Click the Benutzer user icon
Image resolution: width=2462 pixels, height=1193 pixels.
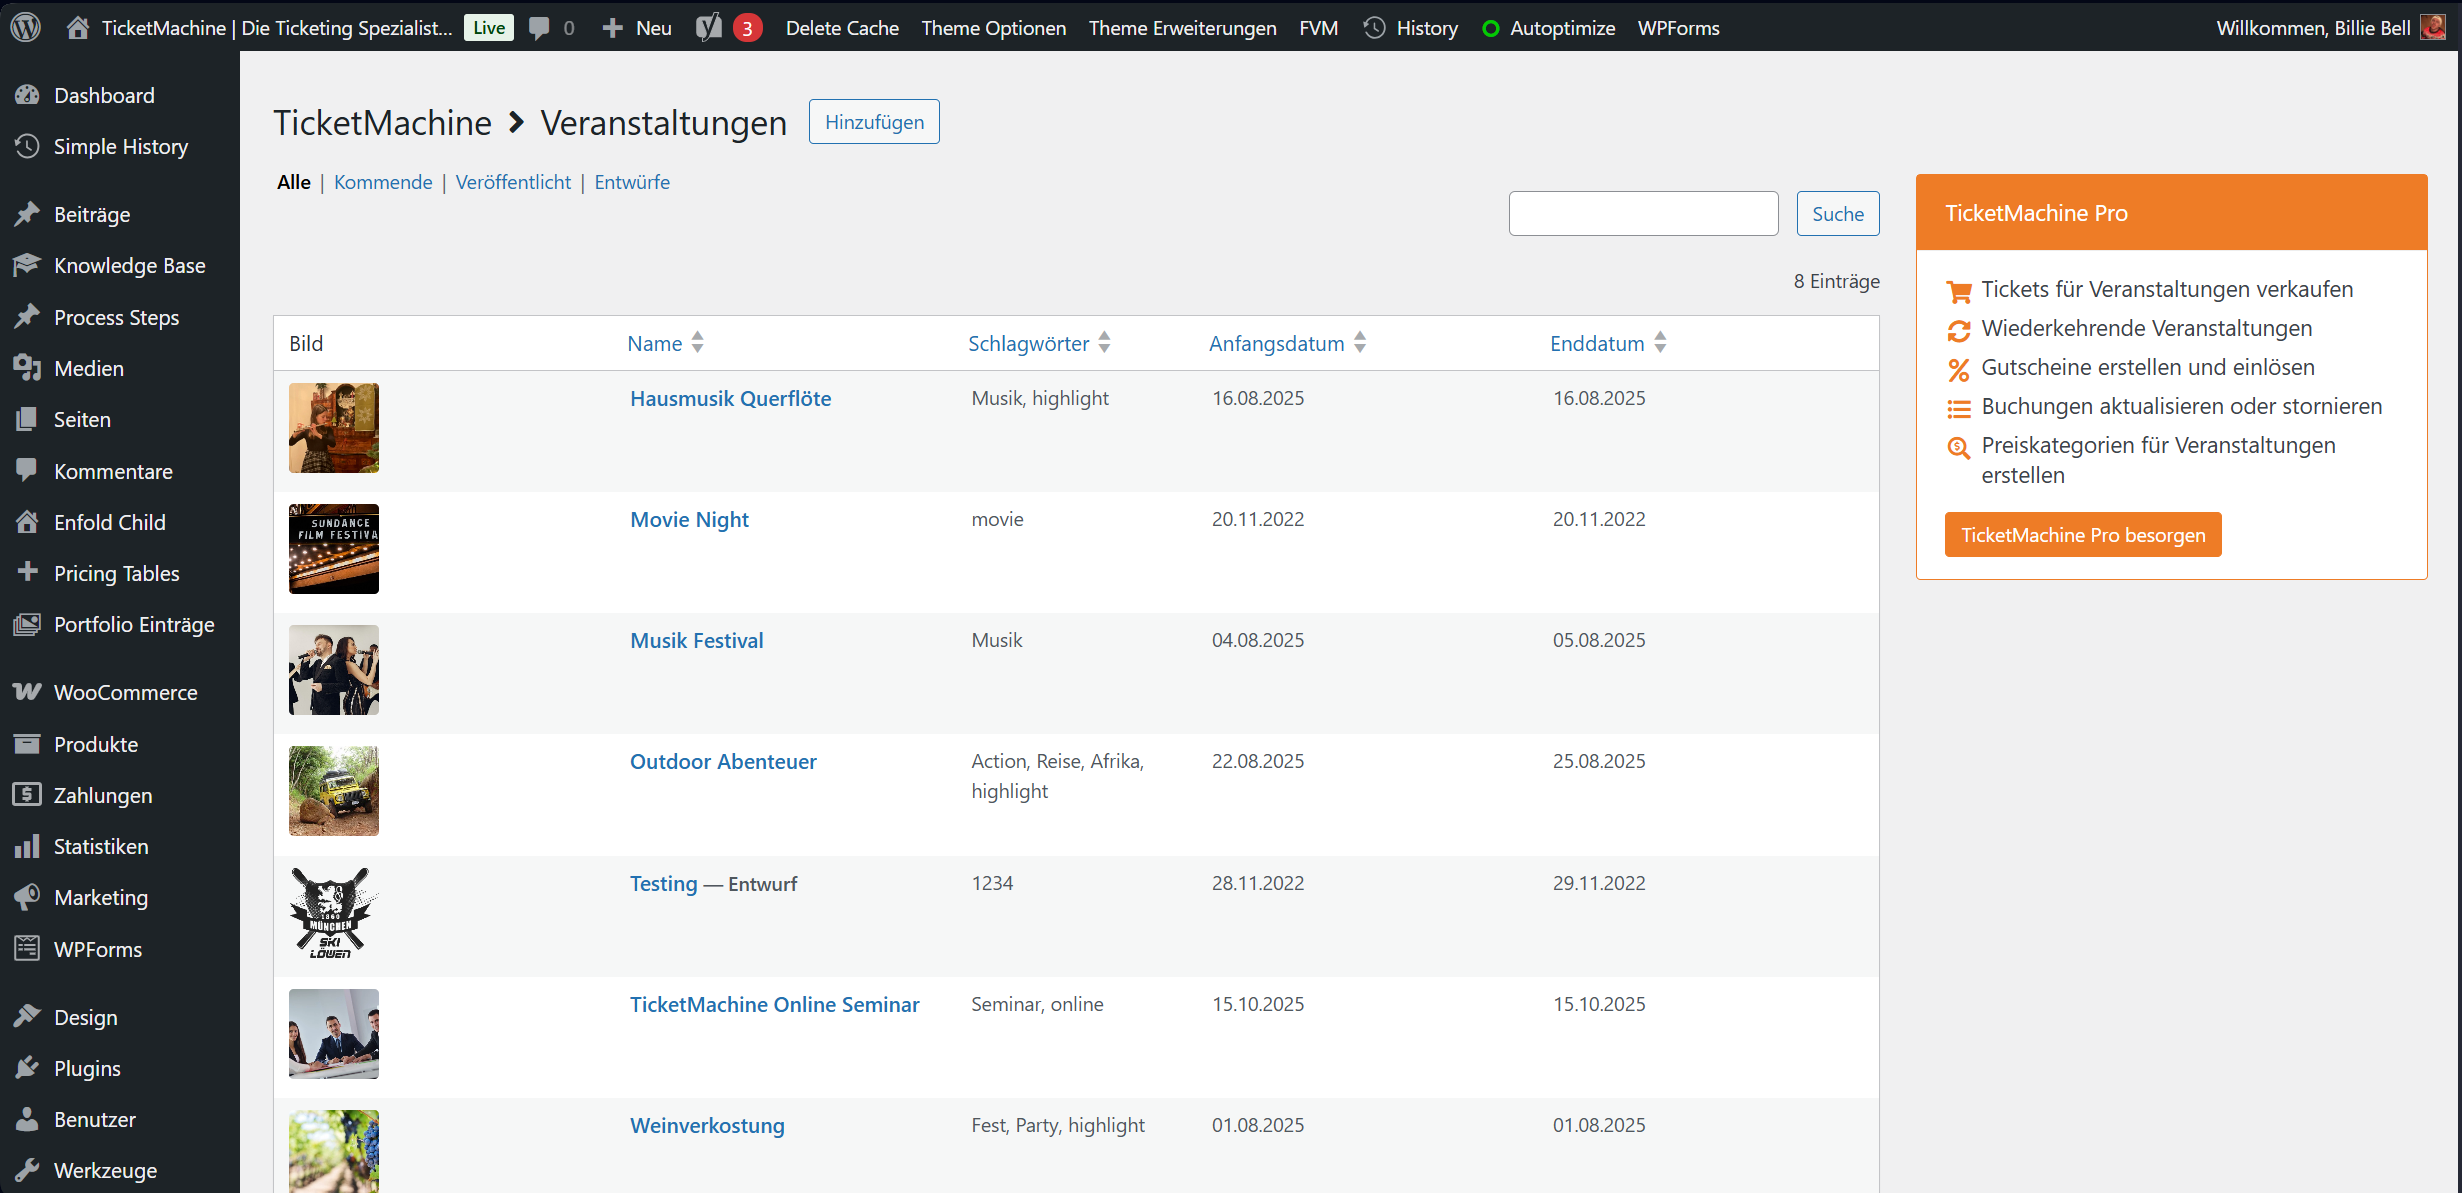[27, 1119]
